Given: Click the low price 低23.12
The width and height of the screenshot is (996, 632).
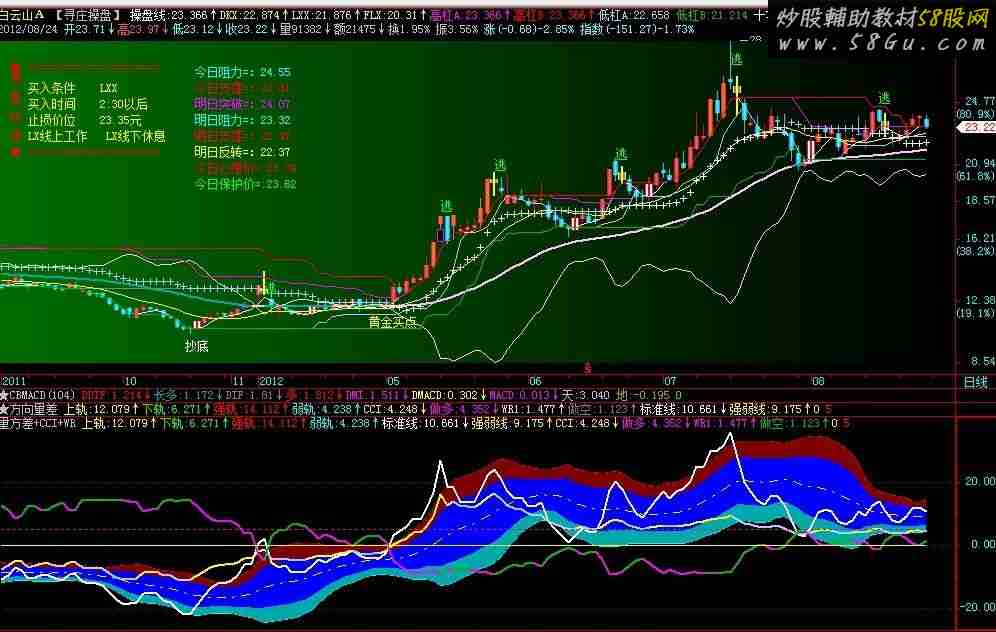Looking at the screenshot, I should 193,29.
